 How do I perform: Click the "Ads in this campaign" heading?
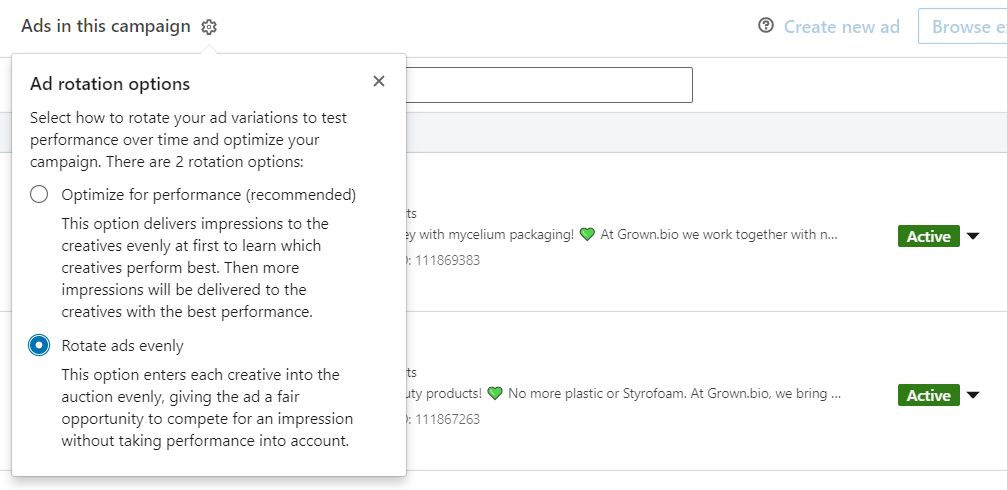(x=106, y=26)
